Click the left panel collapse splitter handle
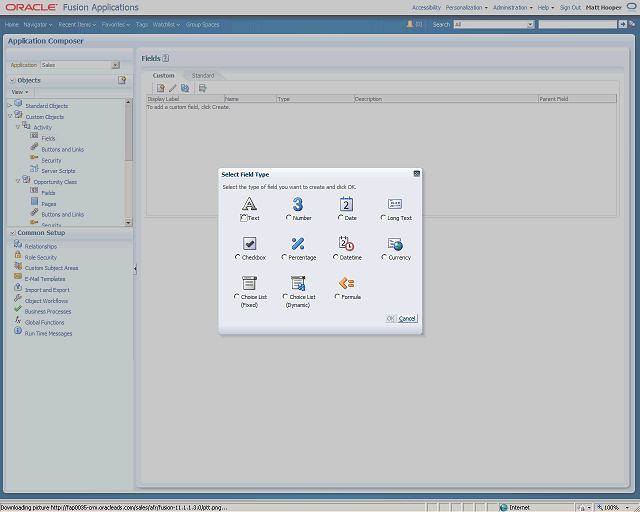 [135, 269]
